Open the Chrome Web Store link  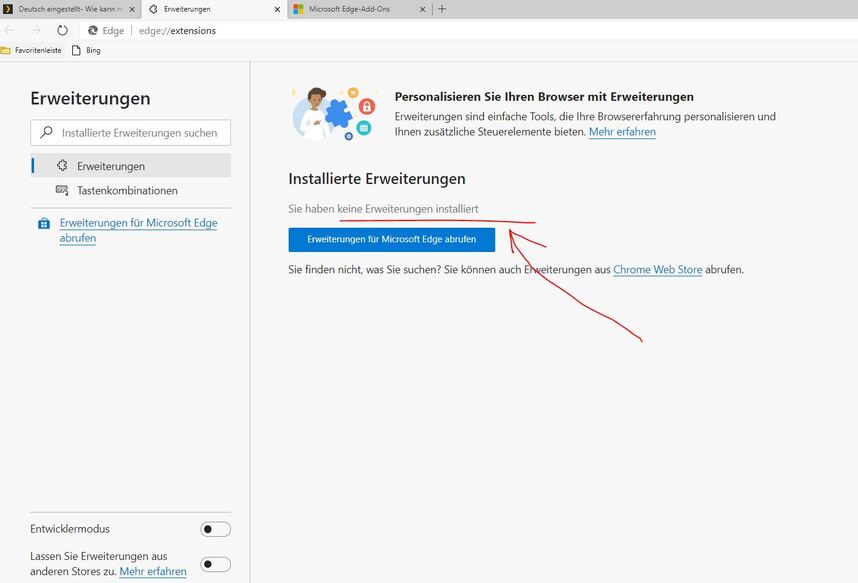tap(657, 270)
